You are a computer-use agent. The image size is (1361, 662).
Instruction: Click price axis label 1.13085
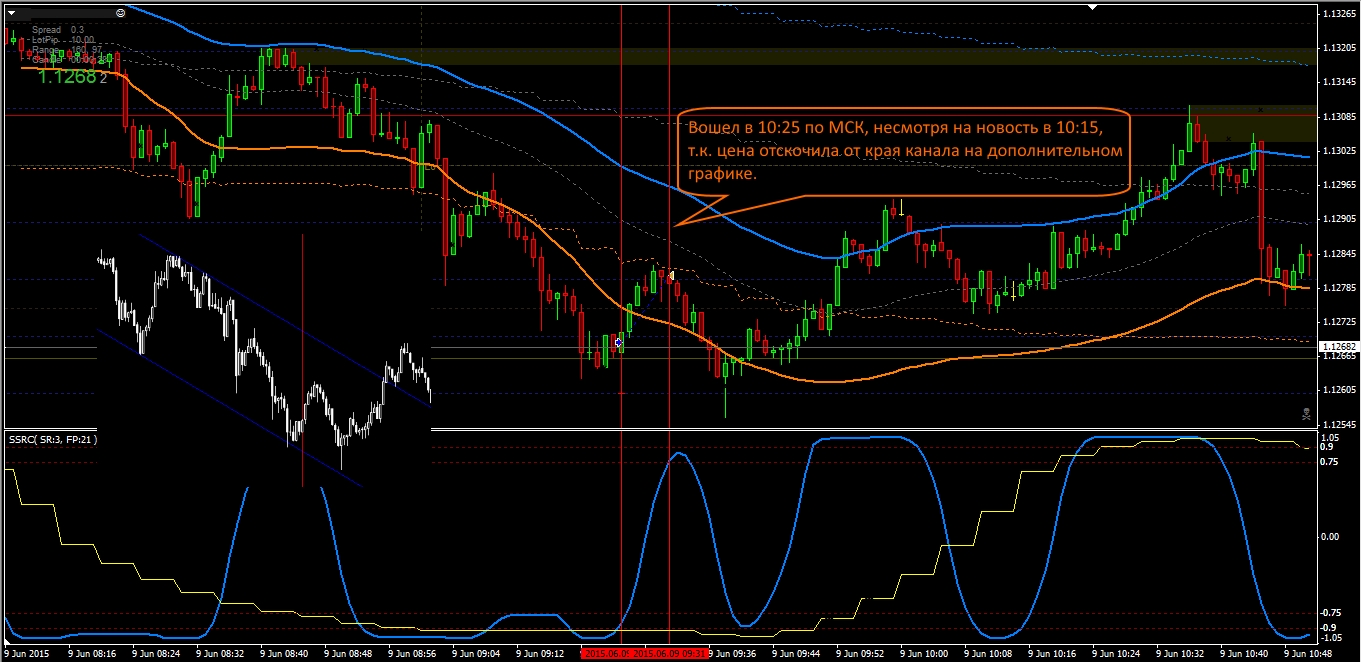(1338, 117)
